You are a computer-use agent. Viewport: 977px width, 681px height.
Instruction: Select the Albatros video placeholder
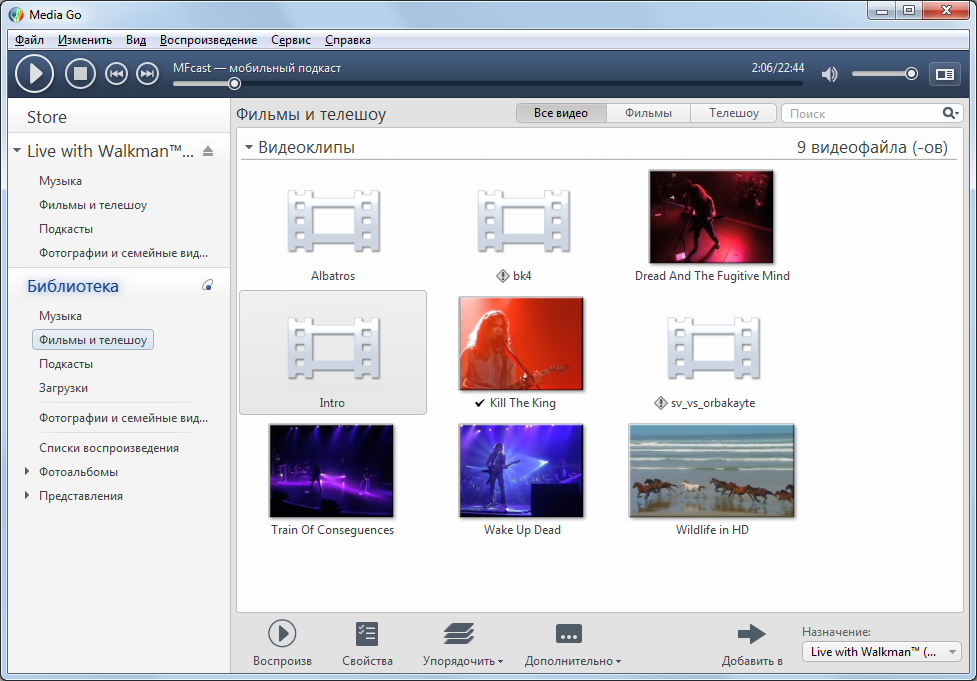tap(333, 222)
